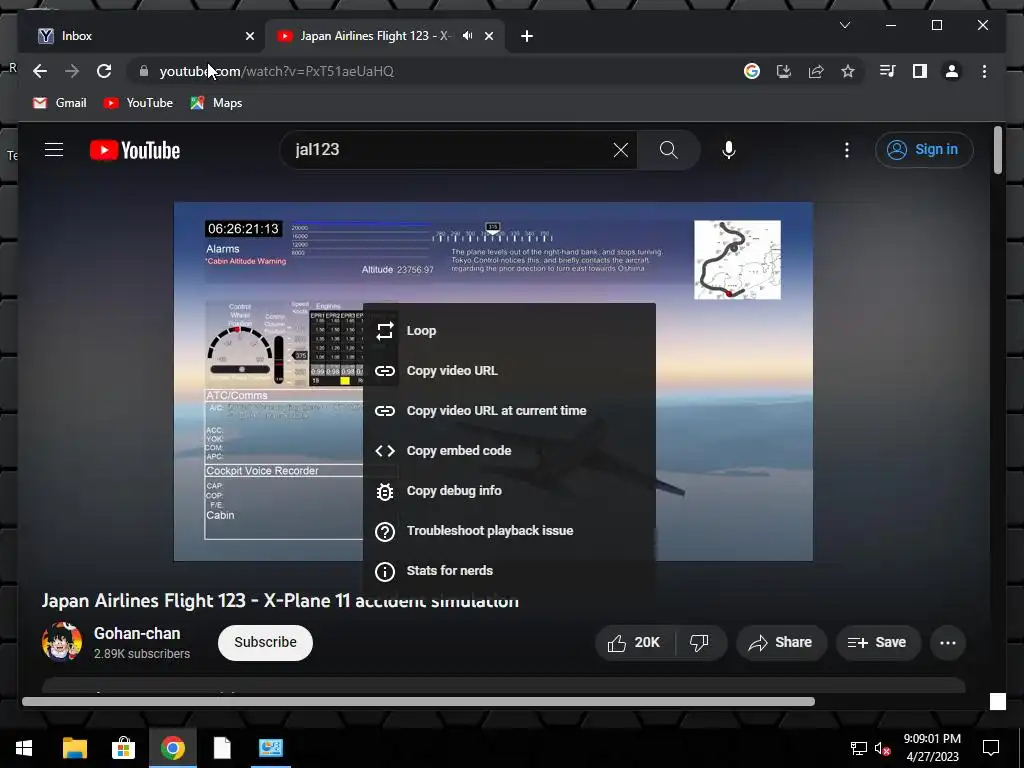Choose Copy video URL at current time
Screen dimensions: 1024x768
pyautogui.click(x=509, y=411)
